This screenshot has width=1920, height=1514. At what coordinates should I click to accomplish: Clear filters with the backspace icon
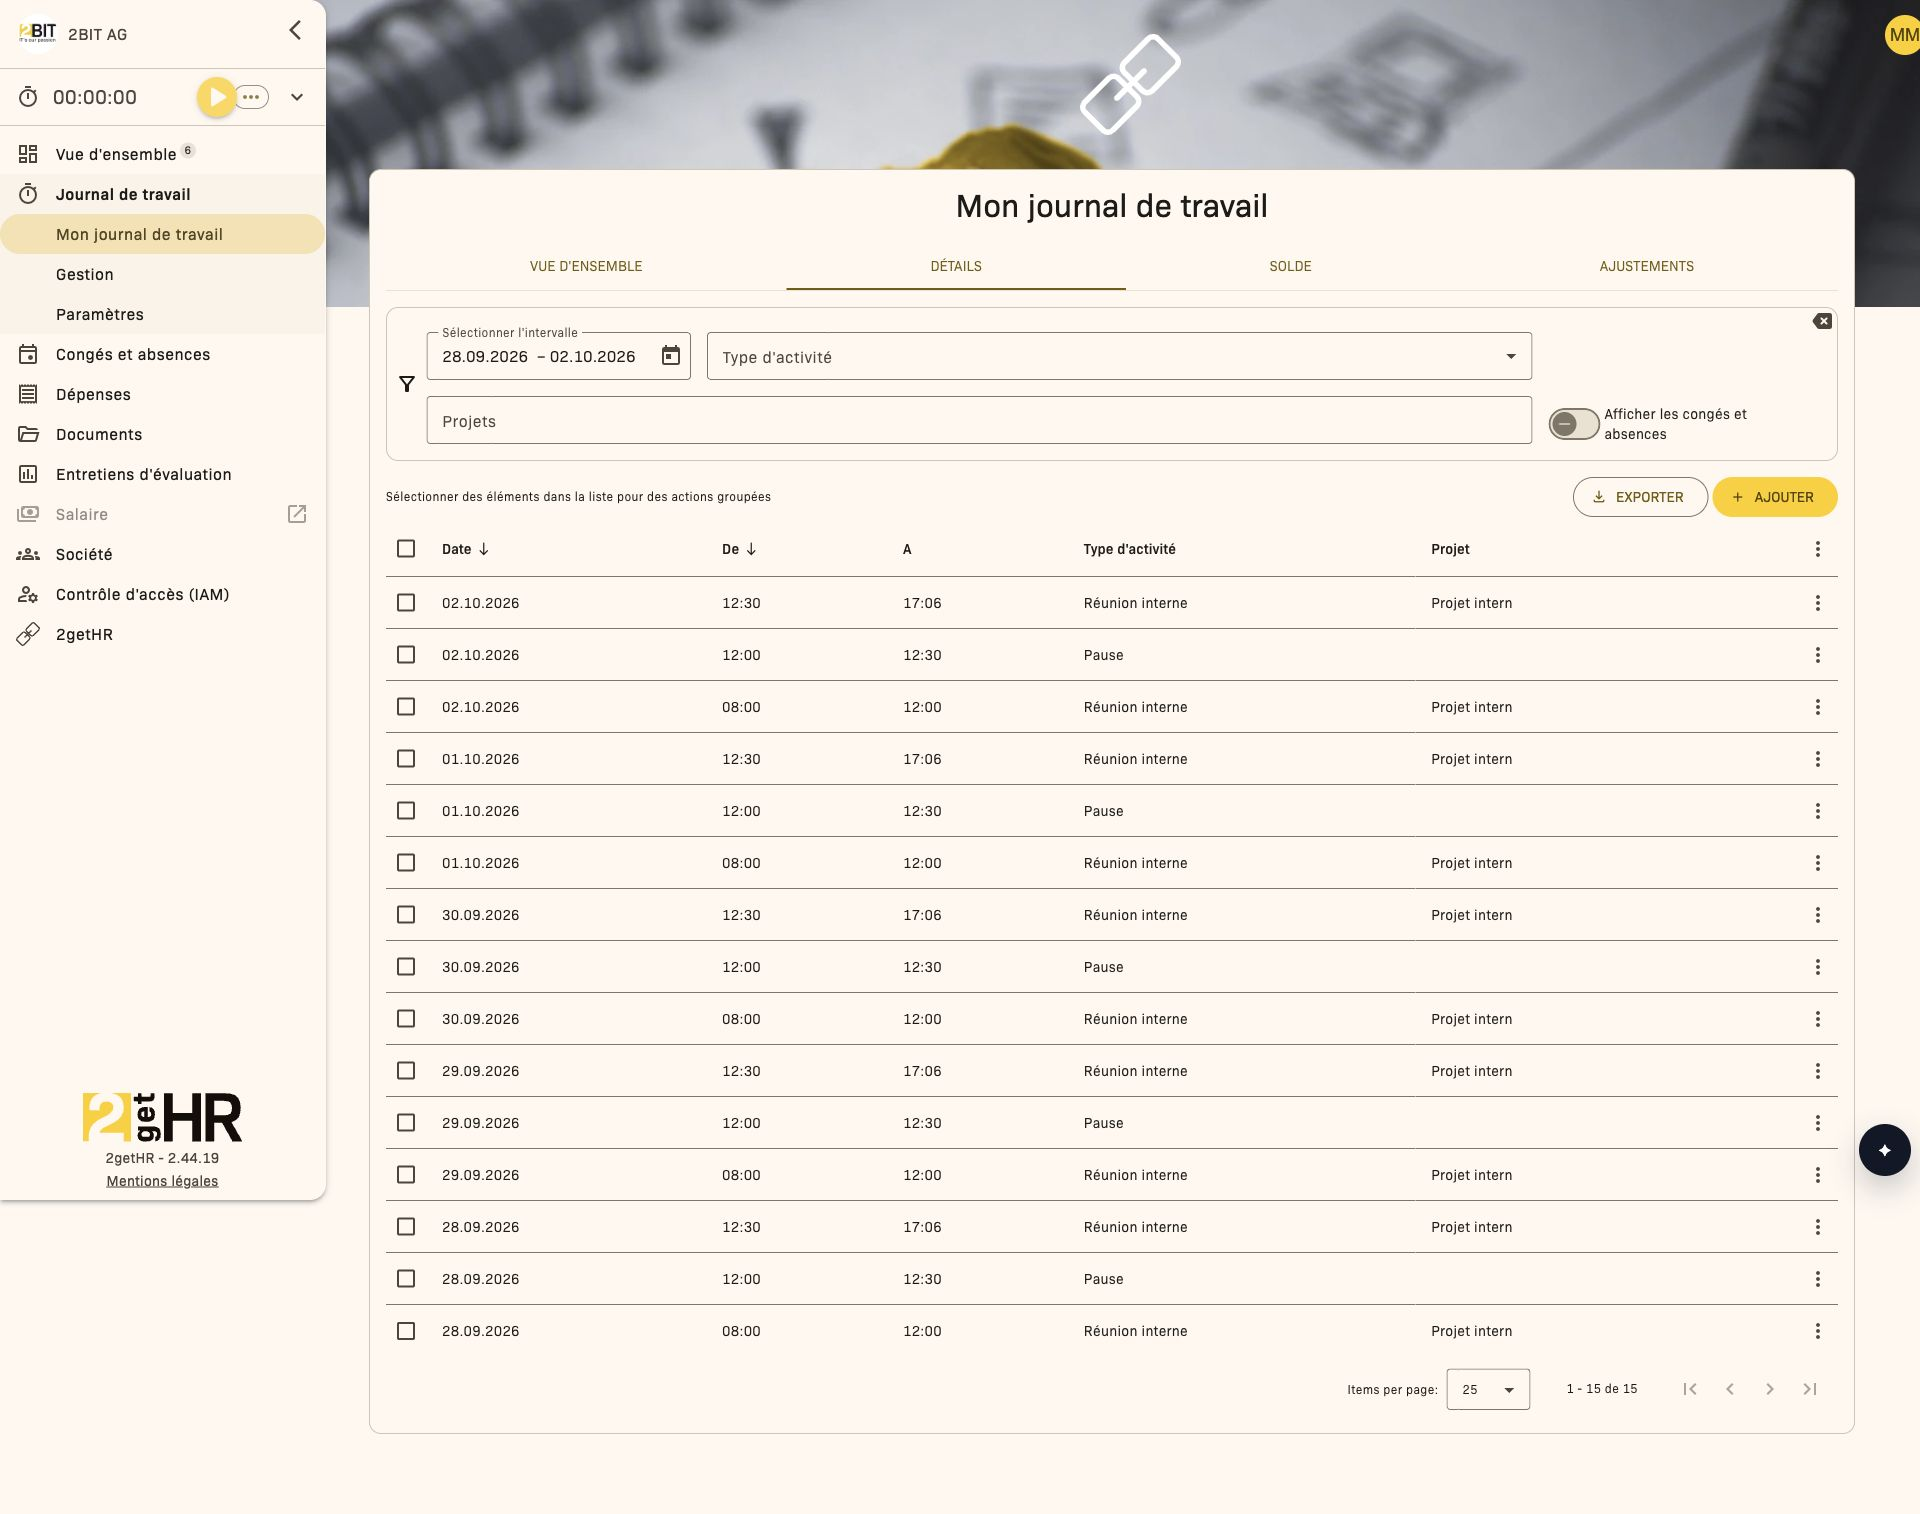point(1822,321)
